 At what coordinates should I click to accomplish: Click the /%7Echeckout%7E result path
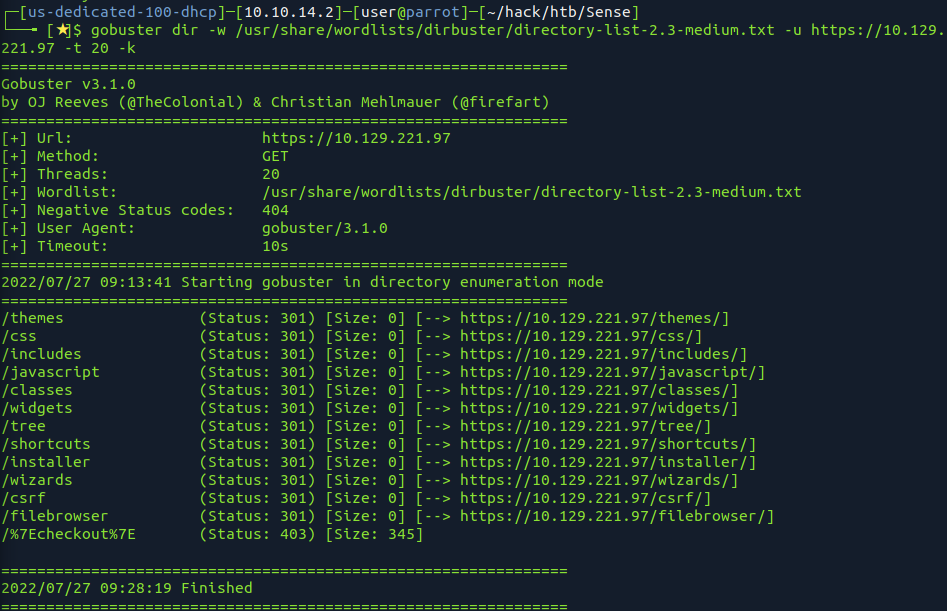(x=68, y=534)
